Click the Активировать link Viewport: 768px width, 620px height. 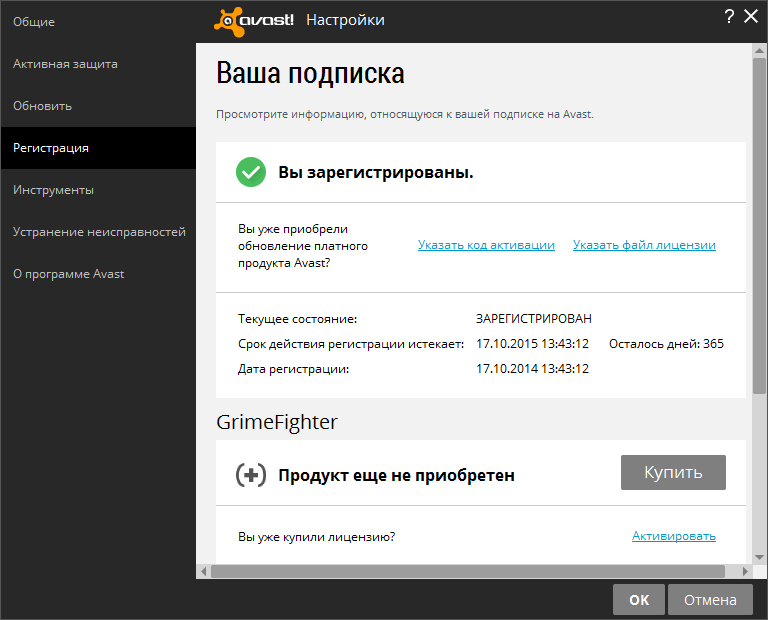coord(673,536)
